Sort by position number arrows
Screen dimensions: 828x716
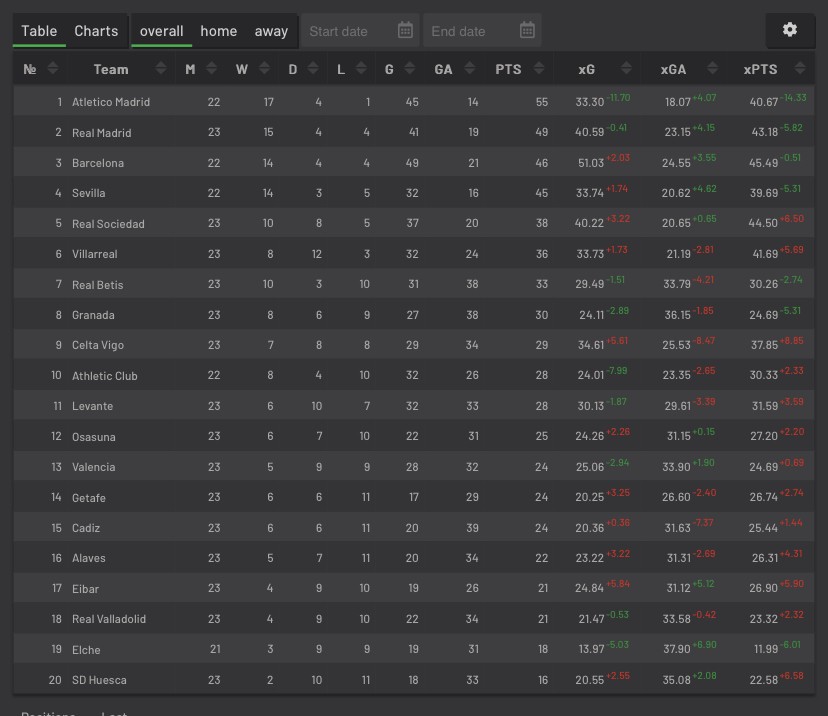(53, 69)
